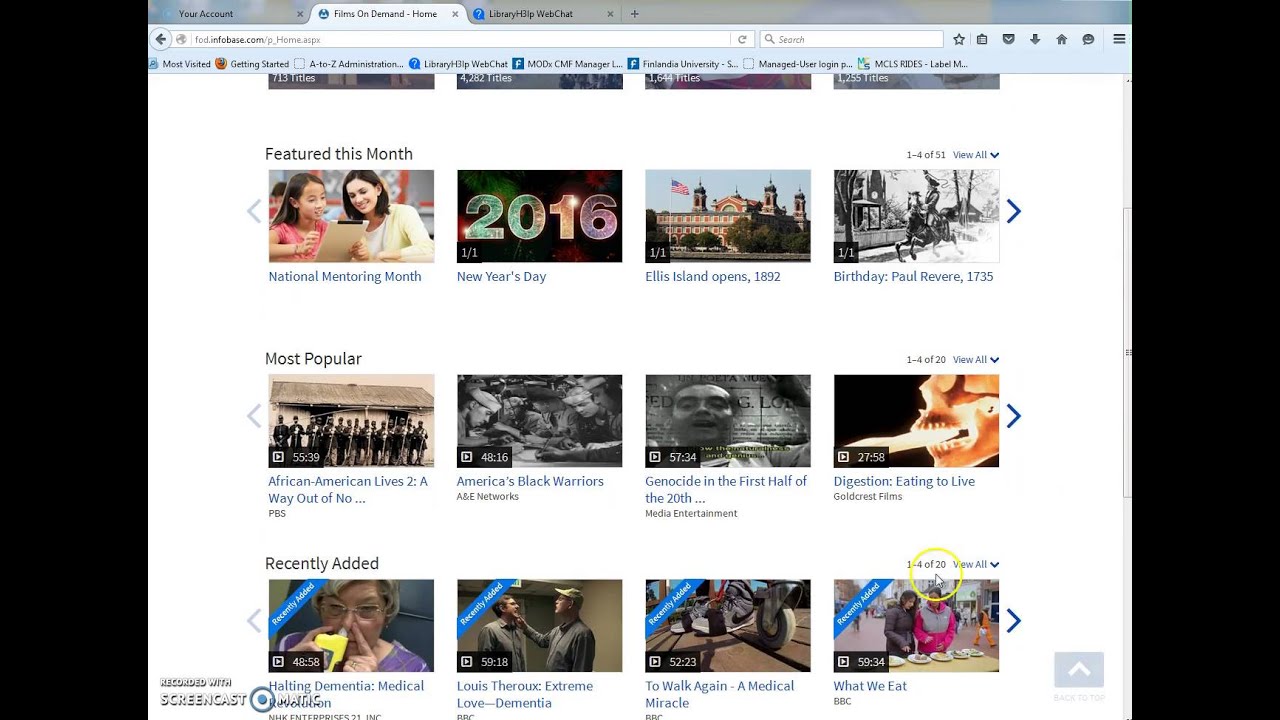Close the LibraryH3lp WebChat tab
Viewport: 1280px width, 720px height.
[612, 14]
